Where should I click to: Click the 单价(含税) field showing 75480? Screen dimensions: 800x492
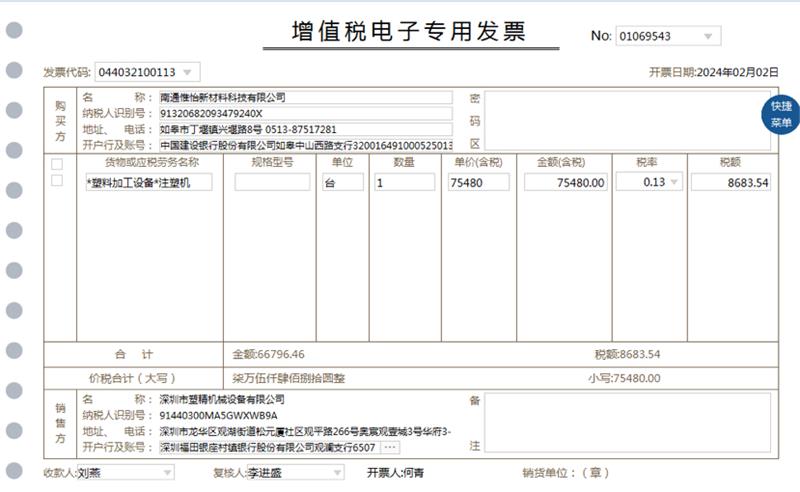pos(477,182)
